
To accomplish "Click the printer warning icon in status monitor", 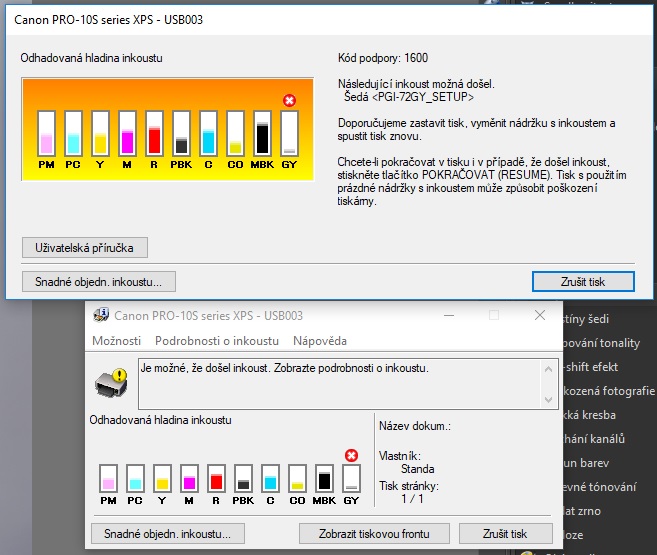I will click(x=111, y=381).
